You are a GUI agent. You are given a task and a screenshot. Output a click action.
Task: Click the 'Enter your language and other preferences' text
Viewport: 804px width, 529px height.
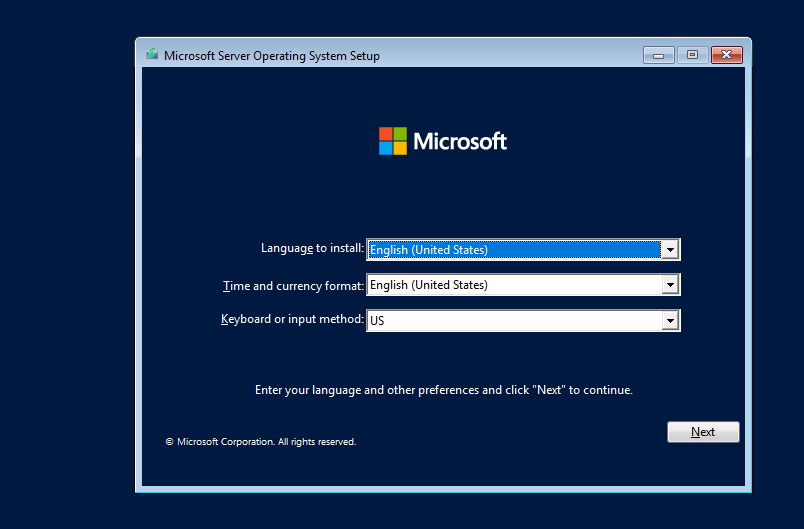444,390
